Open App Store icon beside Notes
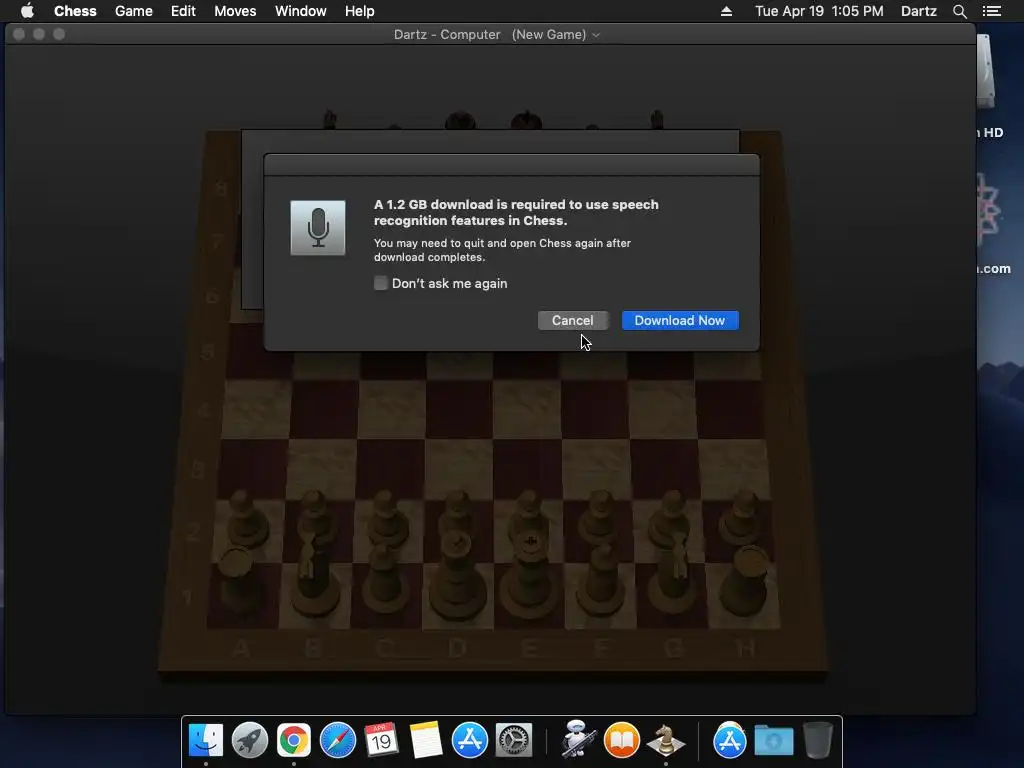Screen dimensions: 1024x768 [470, 741]
